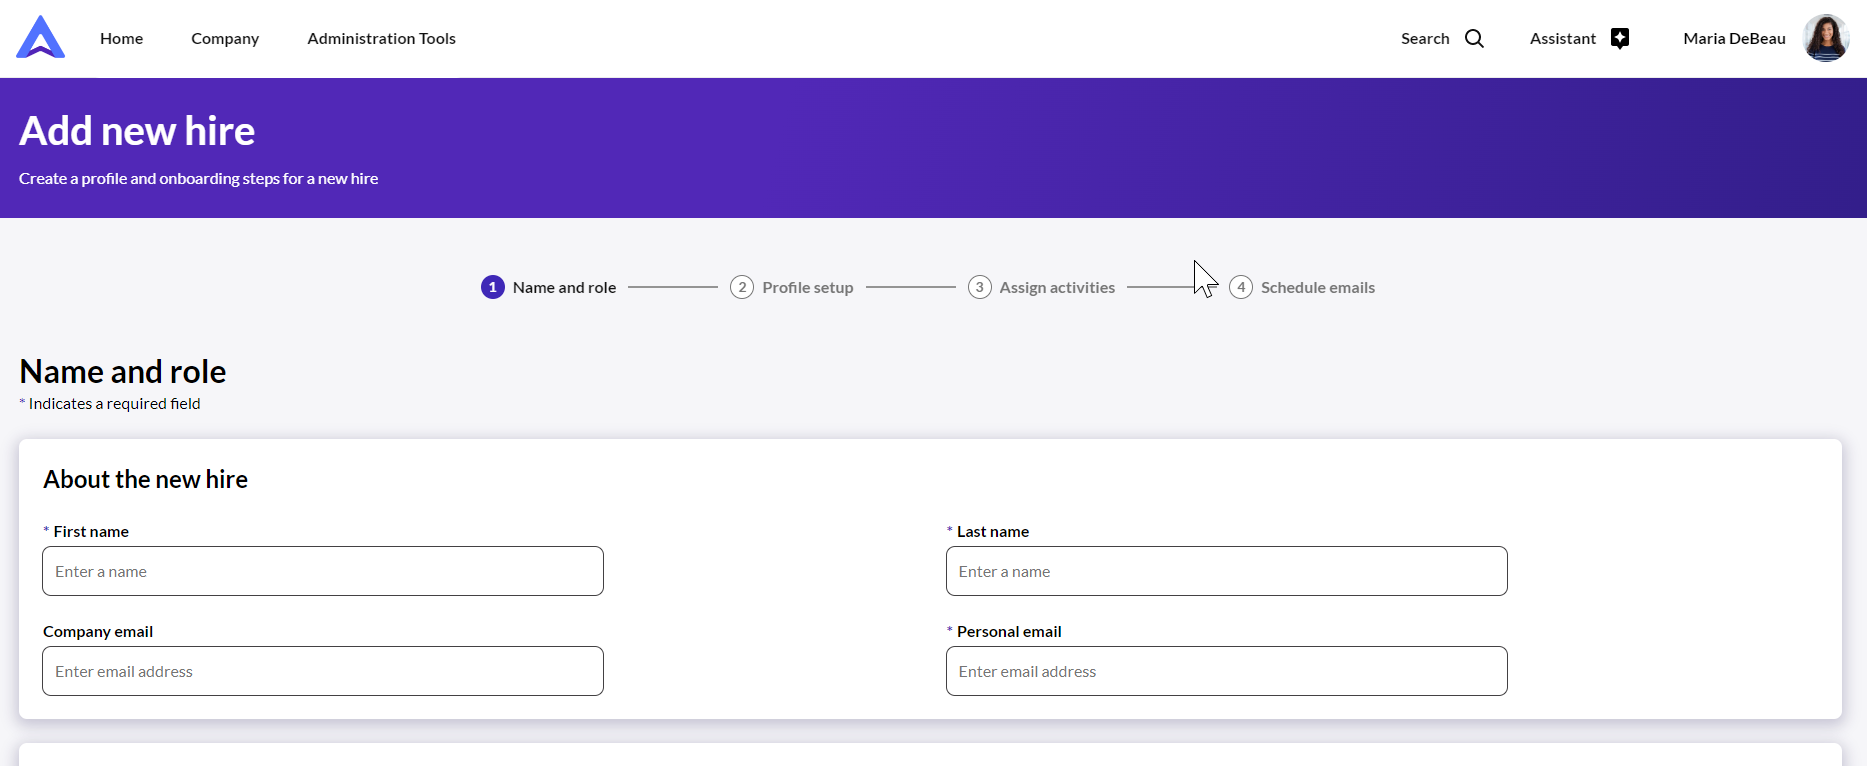Open the Home menu item
The width and height of the screenshot is (1867, 766).
pyautogui.click(x=121, y=38)
